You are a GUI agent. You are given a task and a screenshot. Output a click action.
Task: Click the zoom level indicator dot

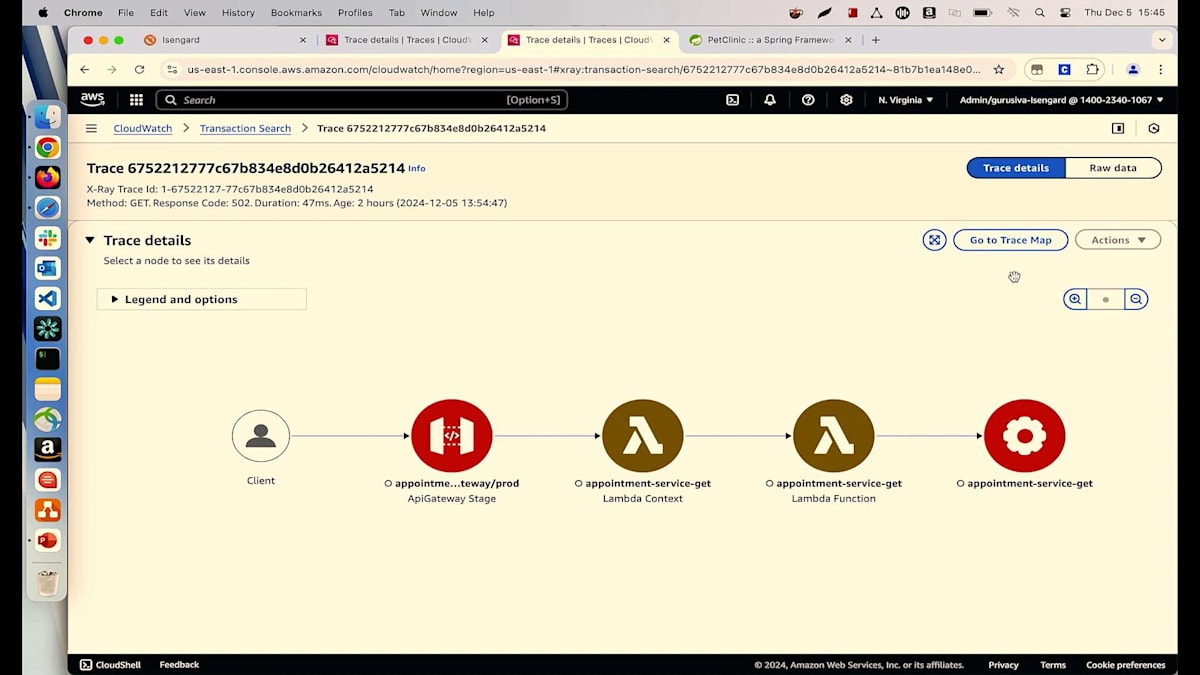[1105, 299]
